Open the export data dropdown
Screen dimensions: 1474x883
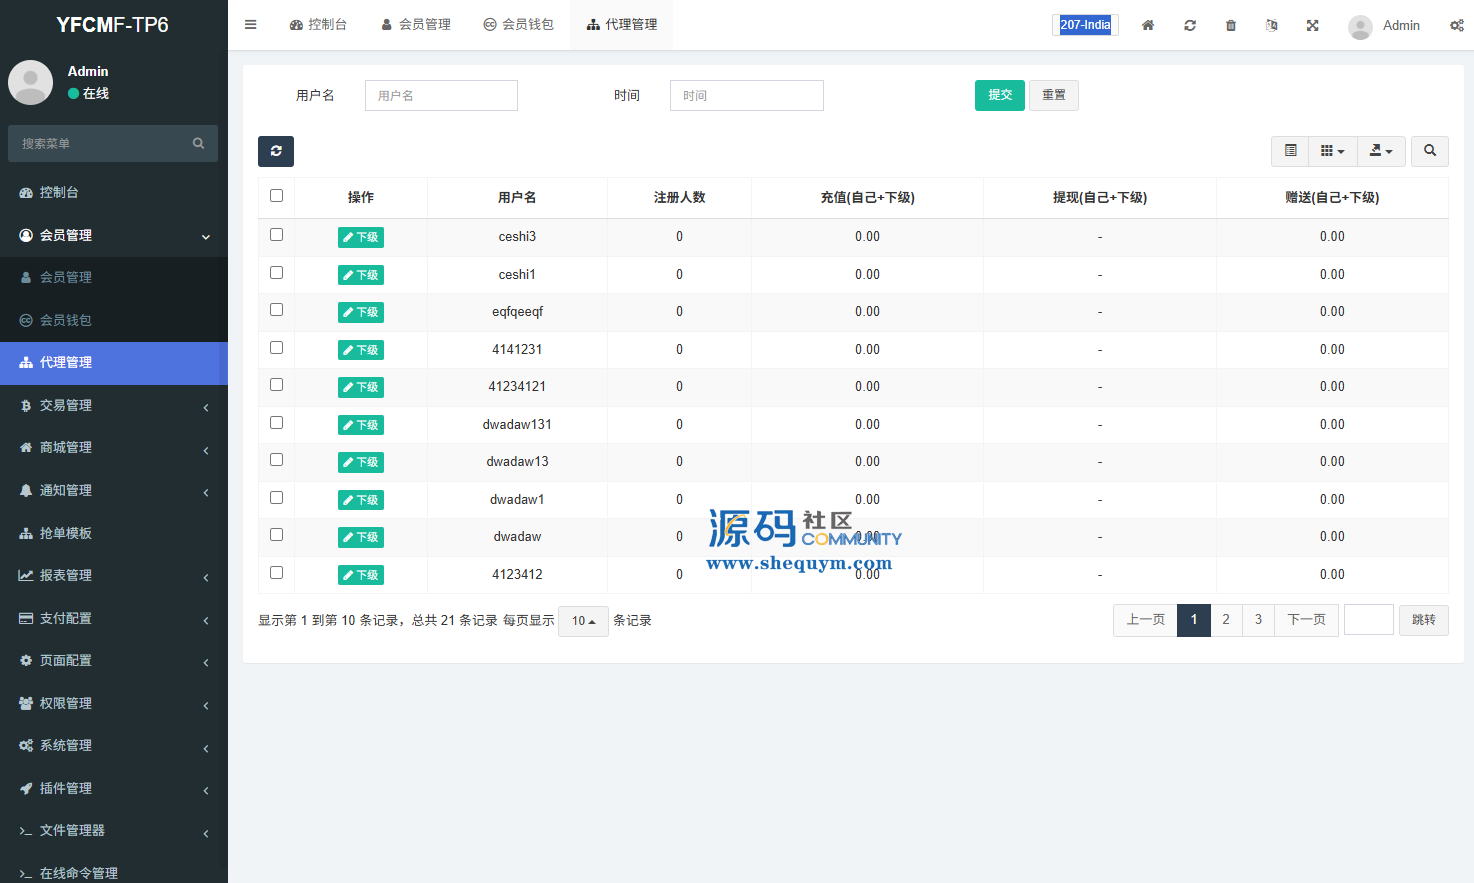[x=1381, y=151]
